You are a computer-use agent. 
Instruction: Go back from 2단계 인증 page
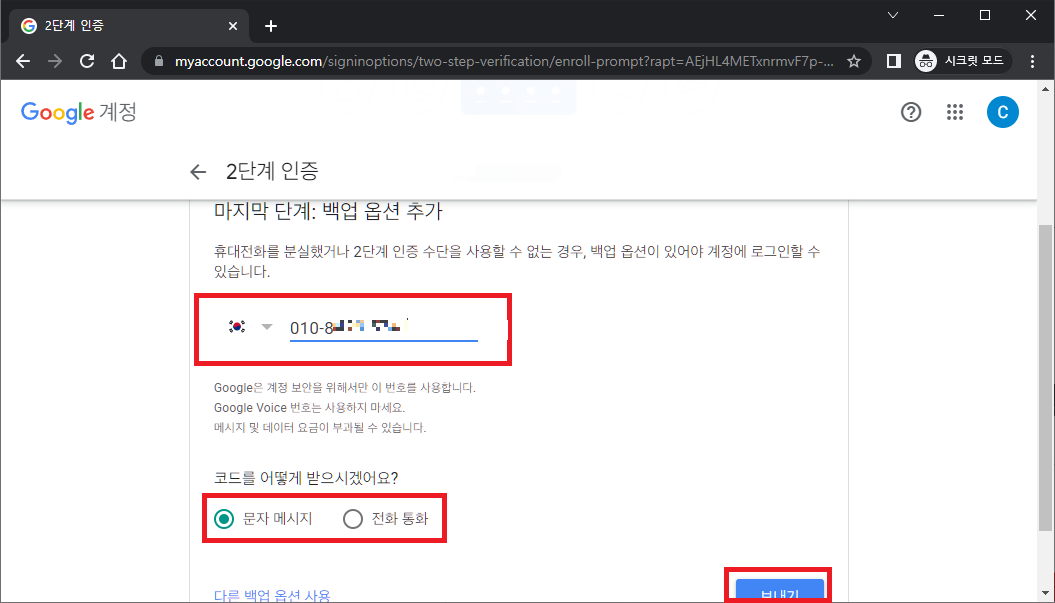point(198,172)
